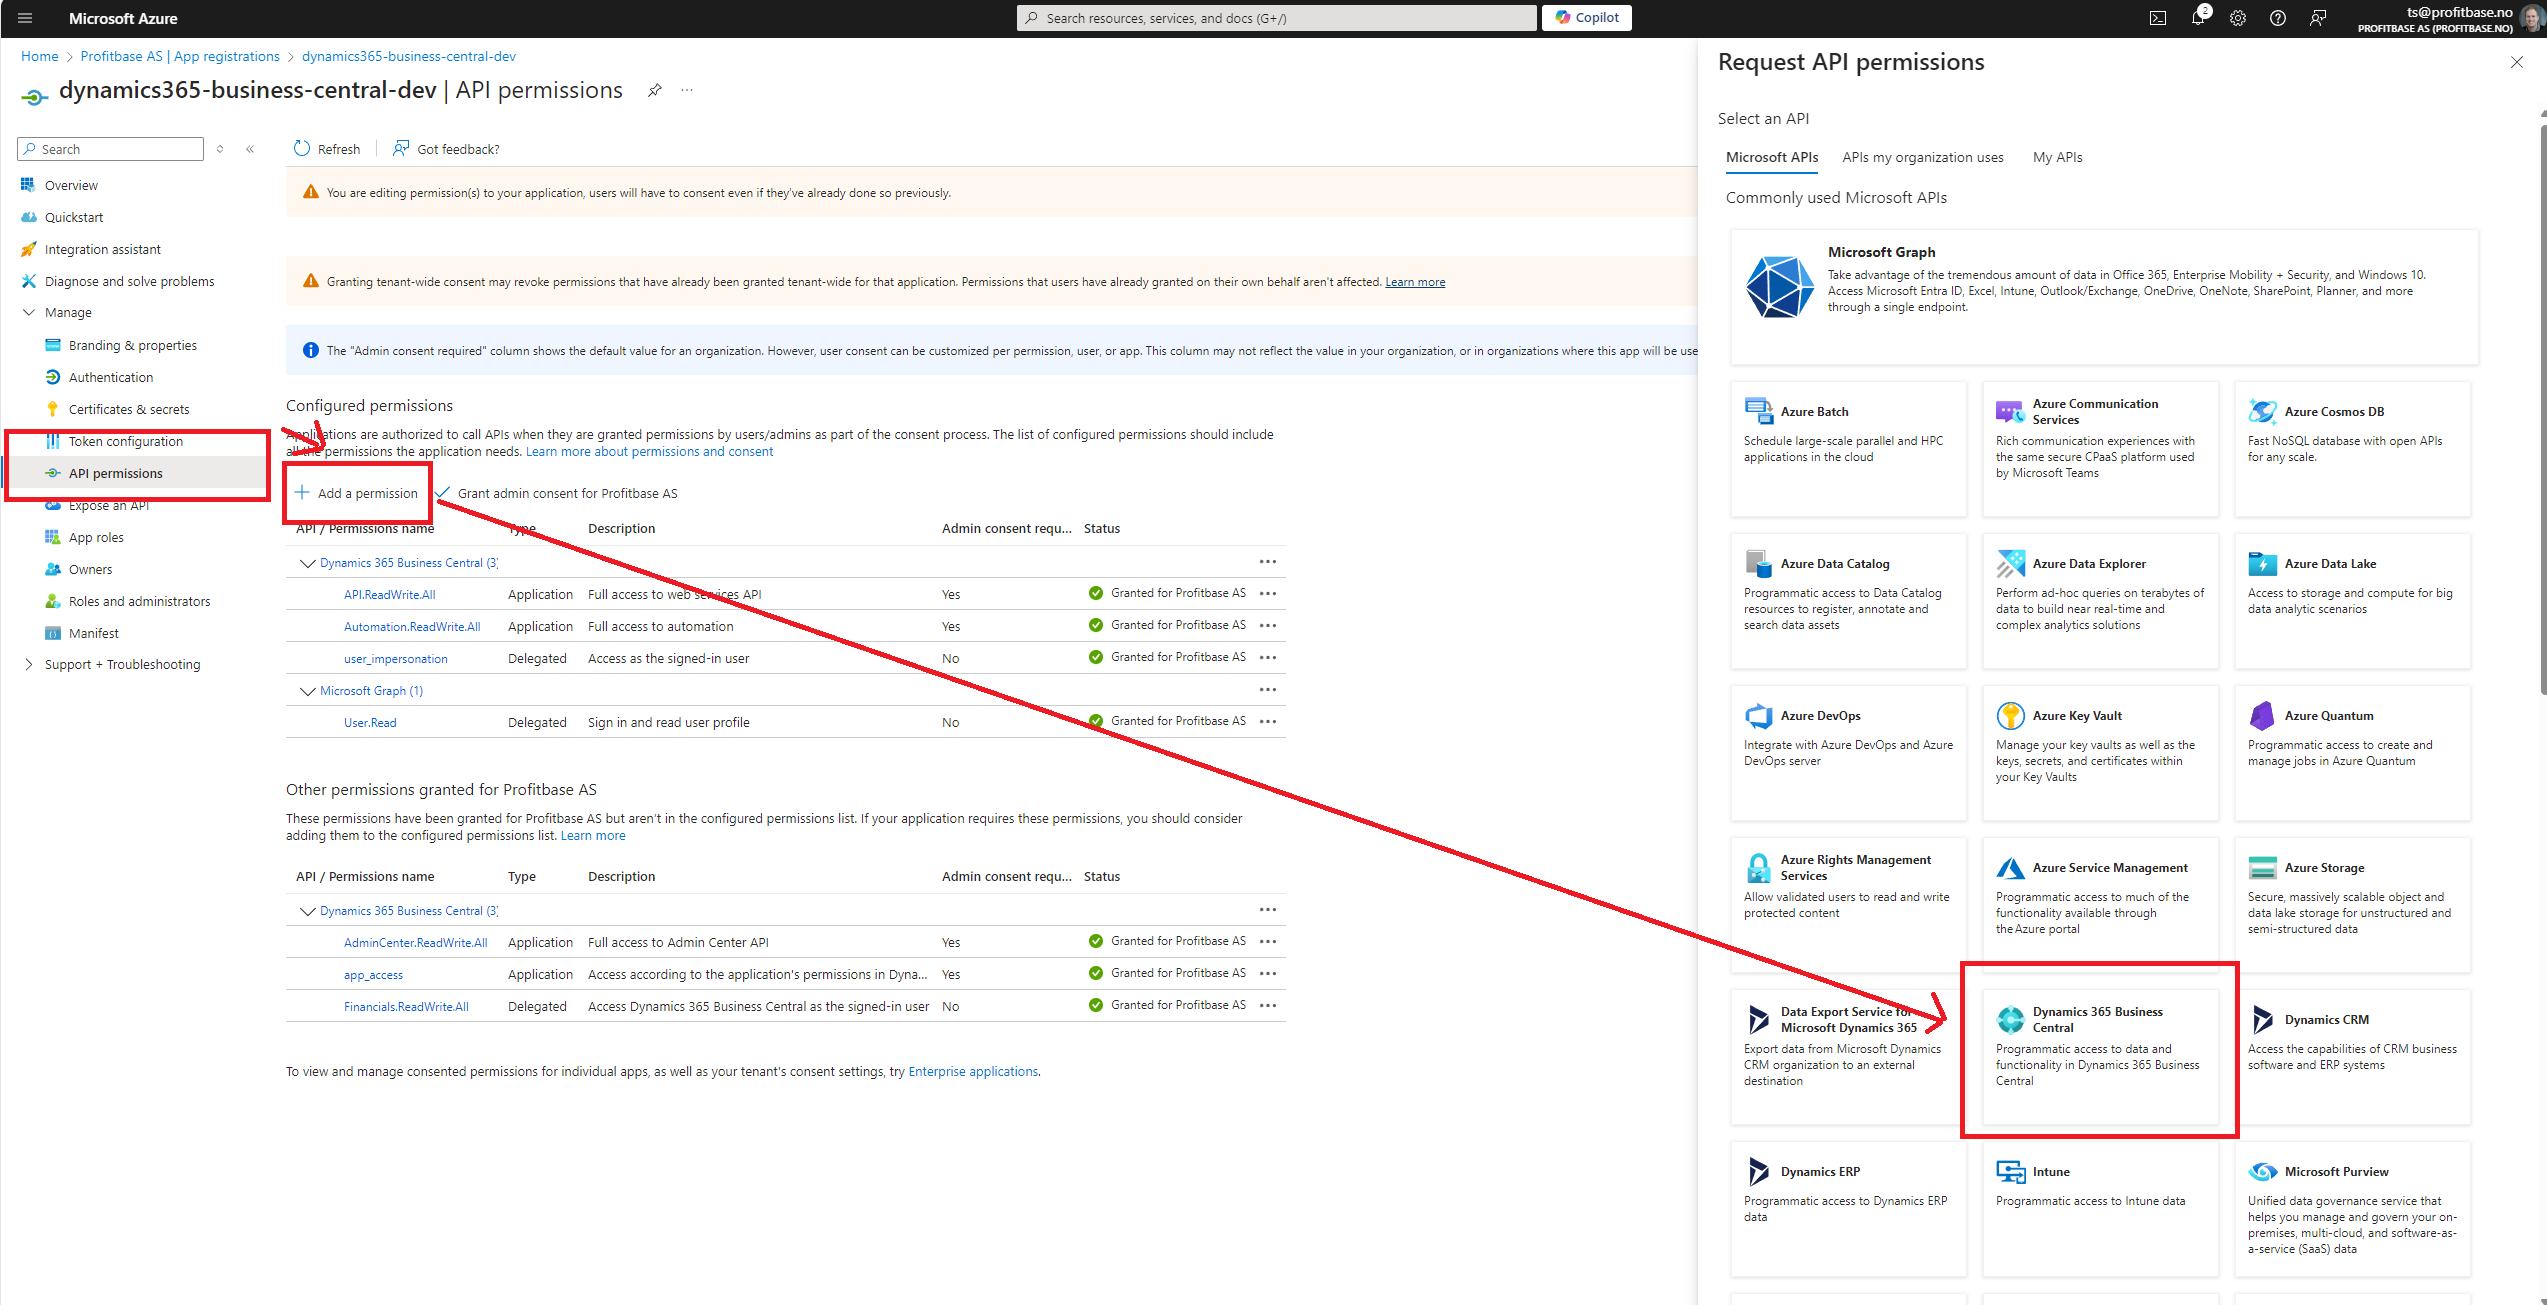Image resolution: width=2547 pixels, height=1305 pixels.
Task: Open the ellipsis beside the page title
Action: [x=687, y=90]
